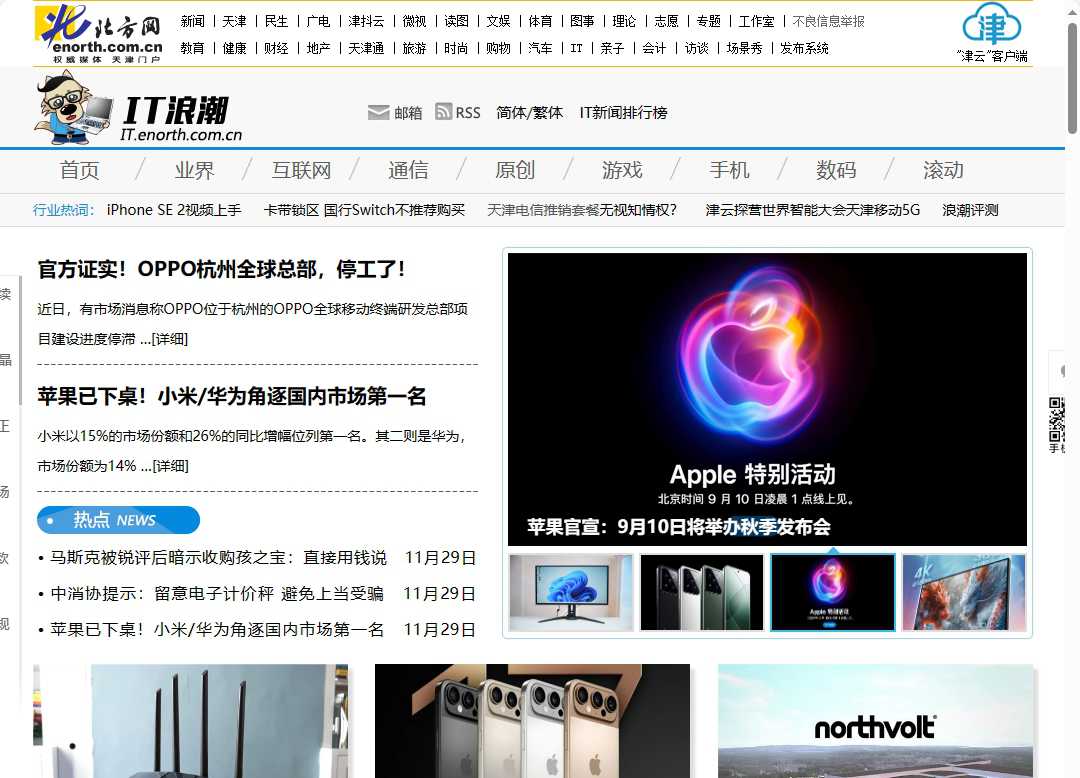
Task: Open the large Apple 特别活动 slide image
Action: [767, 399]
